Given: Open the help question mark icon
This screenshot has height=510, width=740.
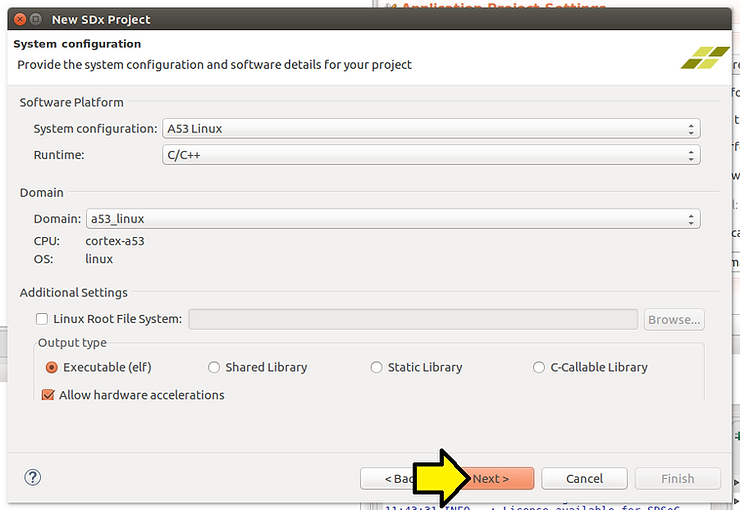Looking at the screenshot, I should click(x=33, y=477).
